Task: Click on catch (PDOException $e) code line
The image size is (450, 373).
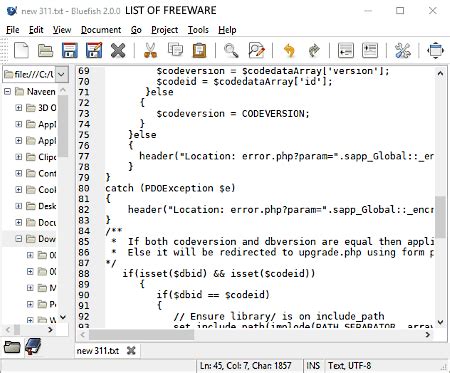Action: coord(170,188)
